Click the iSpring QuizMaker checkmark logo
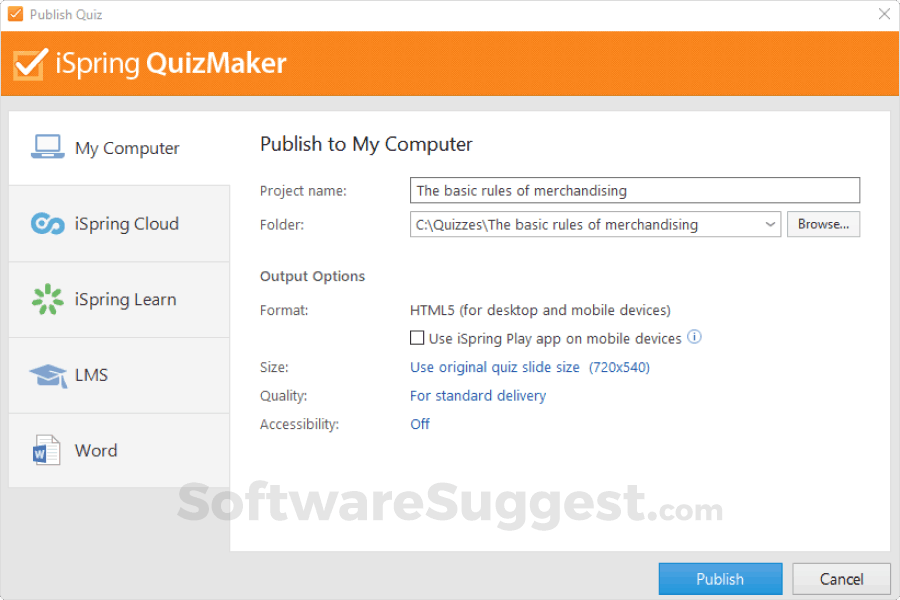The image size is (900, 600). point(29,63)
